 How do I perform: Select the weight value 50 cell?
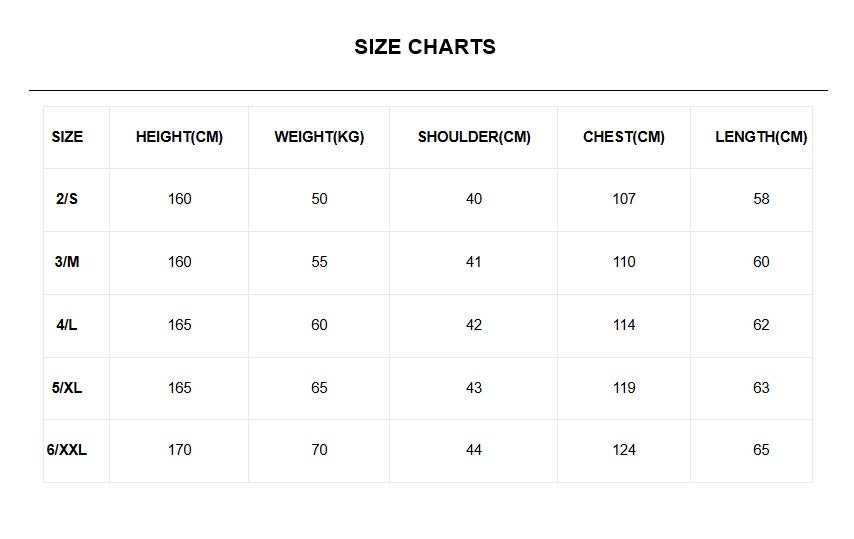319,199
